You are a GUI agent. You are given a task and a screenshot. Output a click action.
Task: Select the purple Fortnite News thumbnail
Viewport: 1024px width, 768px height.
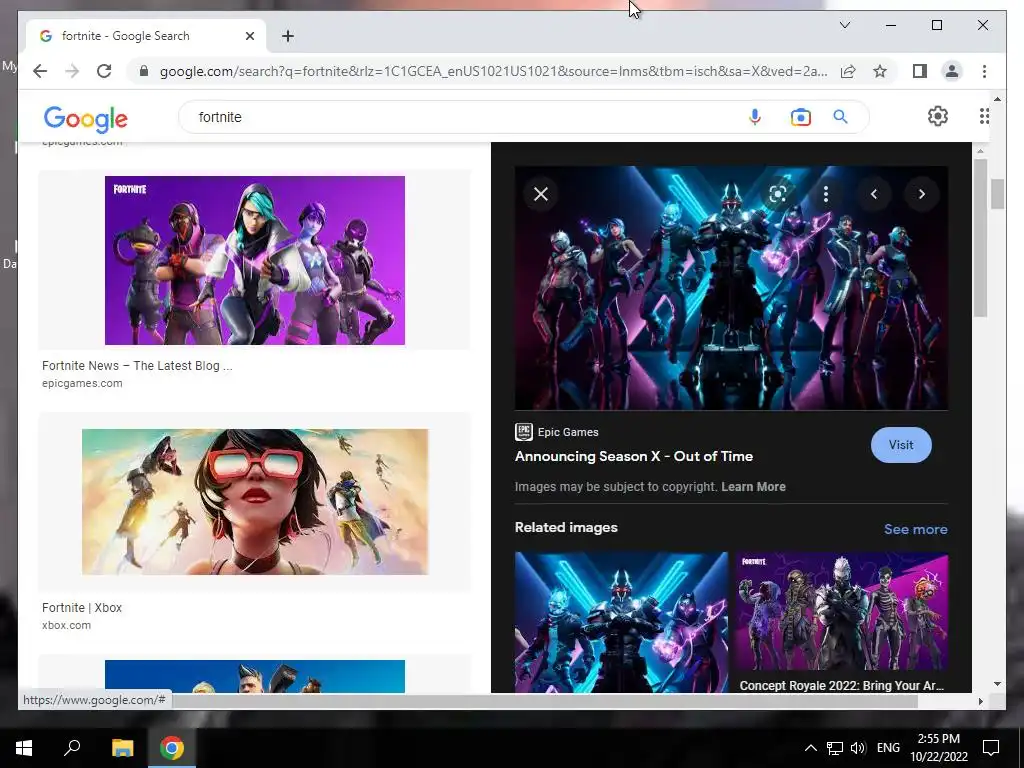pos(255,260)
